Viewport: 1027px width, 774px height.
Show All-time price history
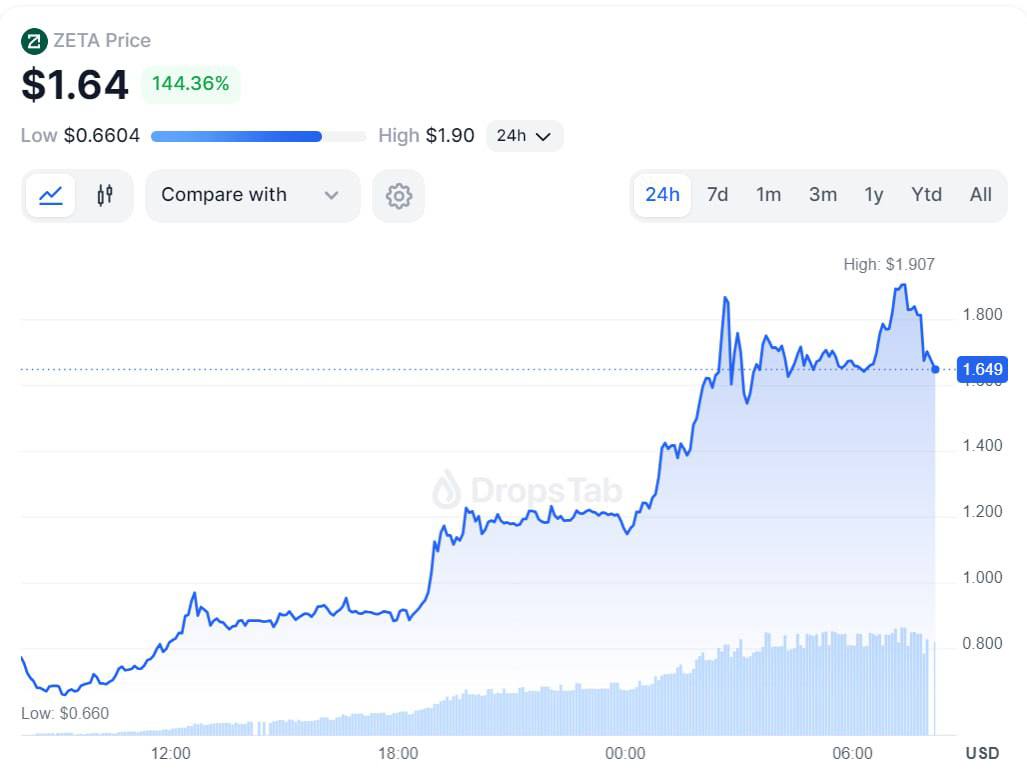pos(980,195)
